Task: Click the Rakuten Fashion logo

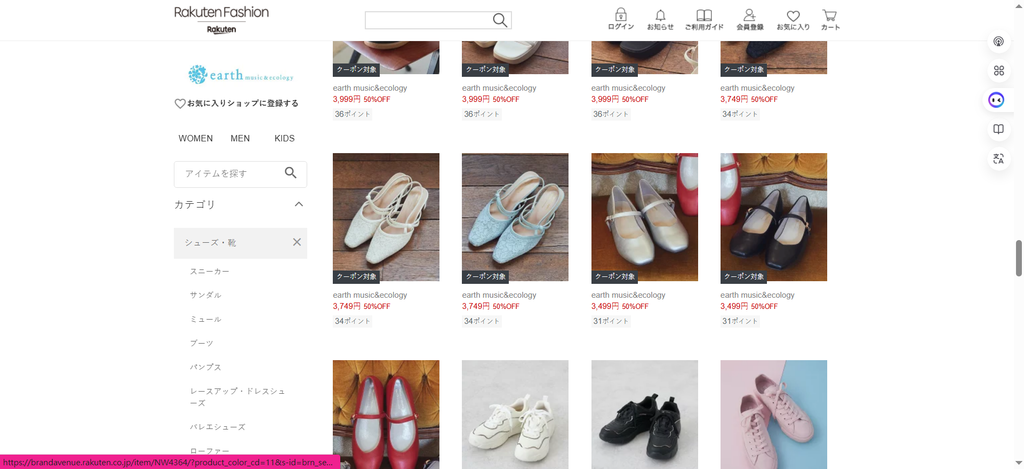Action: click(x=221, y=12)
